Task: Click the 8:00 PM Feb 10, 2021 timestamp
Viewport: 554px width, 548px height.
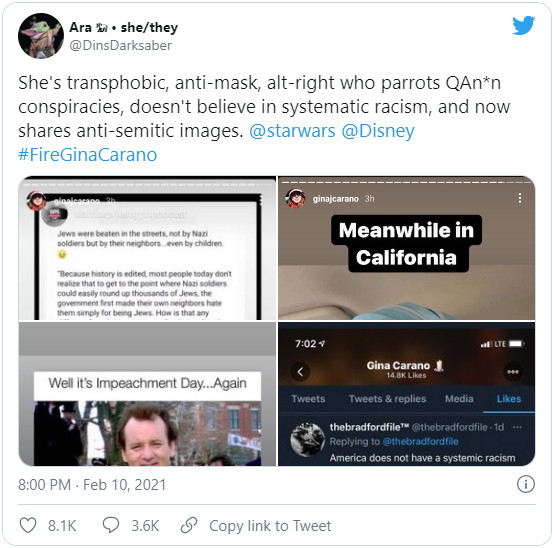Action: point(92,485)
